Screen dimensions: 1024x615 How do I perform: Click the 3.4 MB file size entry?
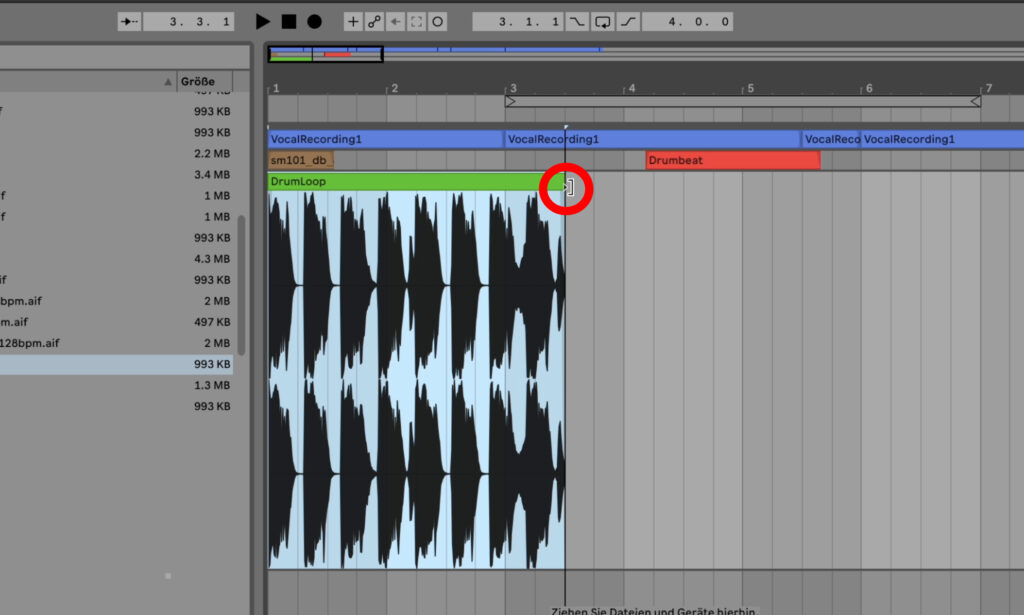212,174
